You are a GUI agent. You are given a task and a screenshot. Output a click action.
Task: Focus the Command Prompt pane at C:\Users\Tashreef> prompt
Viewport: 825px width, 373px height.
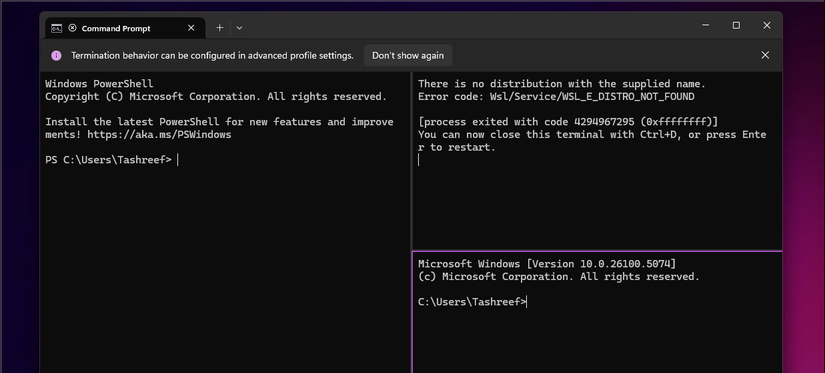472,301
